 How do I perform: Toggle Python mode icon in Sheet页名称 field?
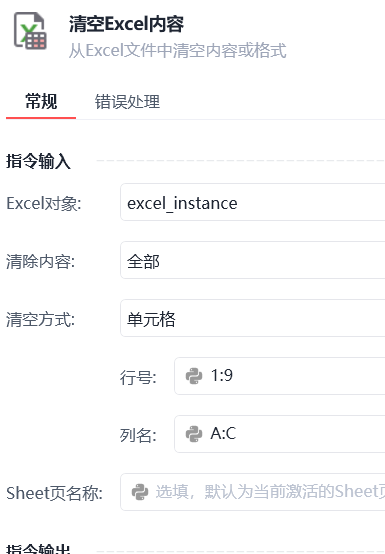[140, 492]
